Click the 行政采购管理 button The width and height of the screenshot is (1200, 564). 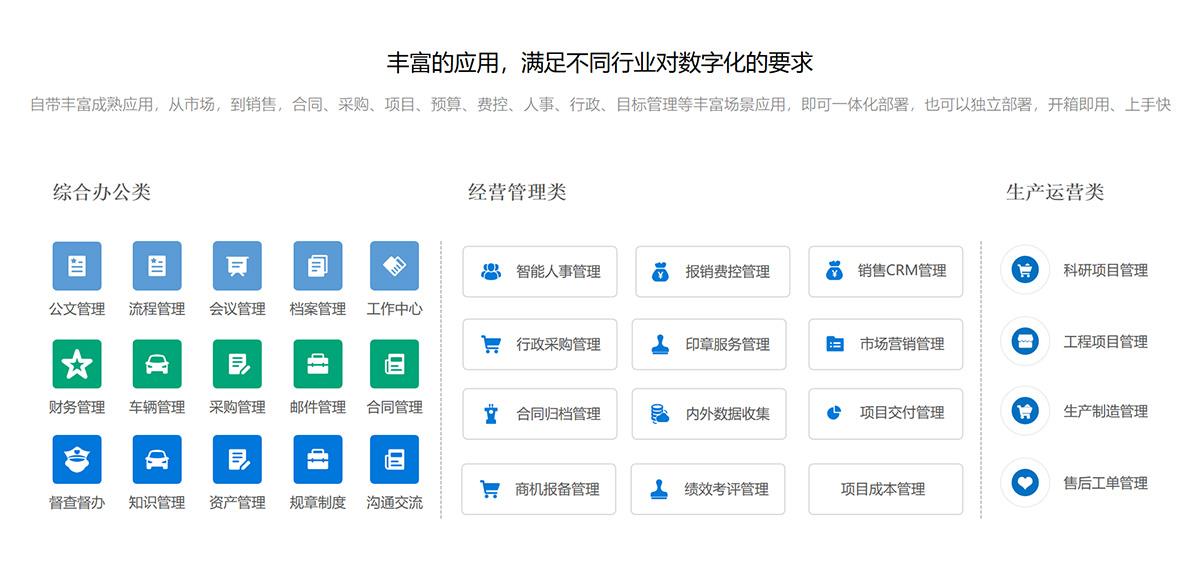tap(540, 344)
